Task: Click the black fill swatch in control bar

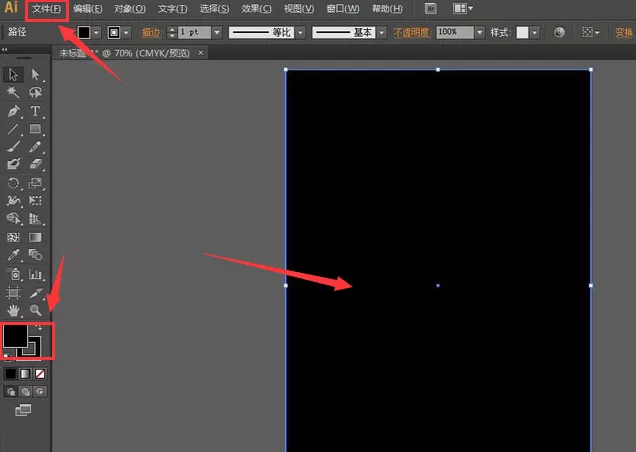Action: (84, 32)
